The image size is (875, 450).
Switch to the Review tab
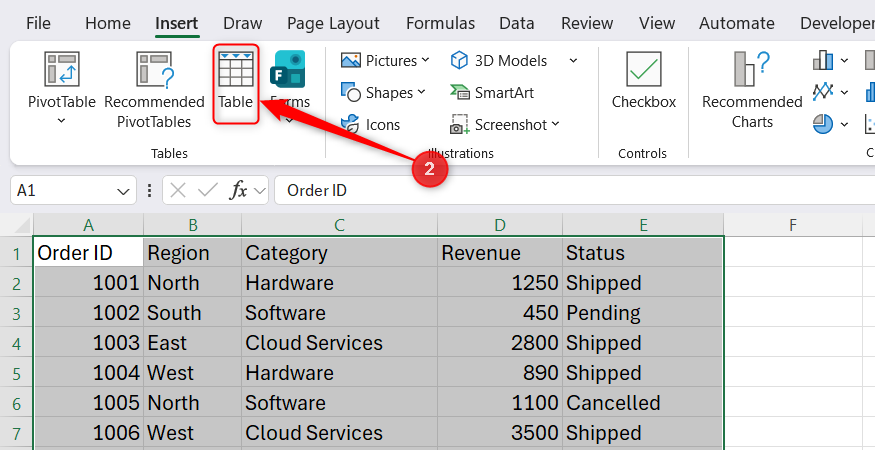coord(587,23)
